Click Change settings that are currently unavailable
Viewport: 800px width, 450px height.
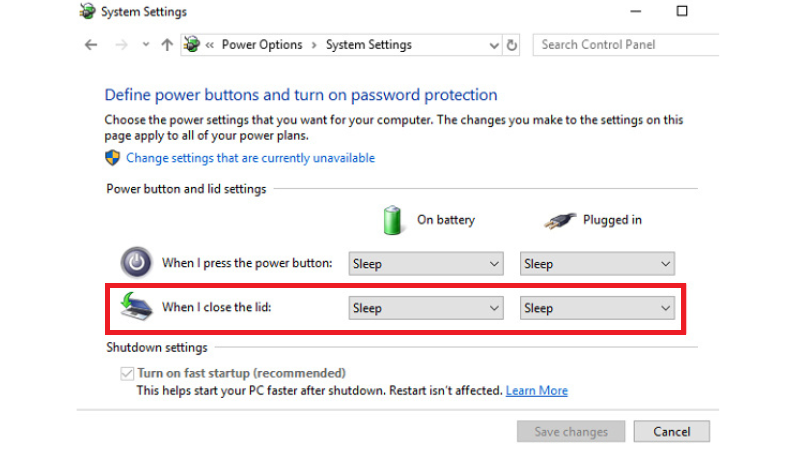[250, 158]
